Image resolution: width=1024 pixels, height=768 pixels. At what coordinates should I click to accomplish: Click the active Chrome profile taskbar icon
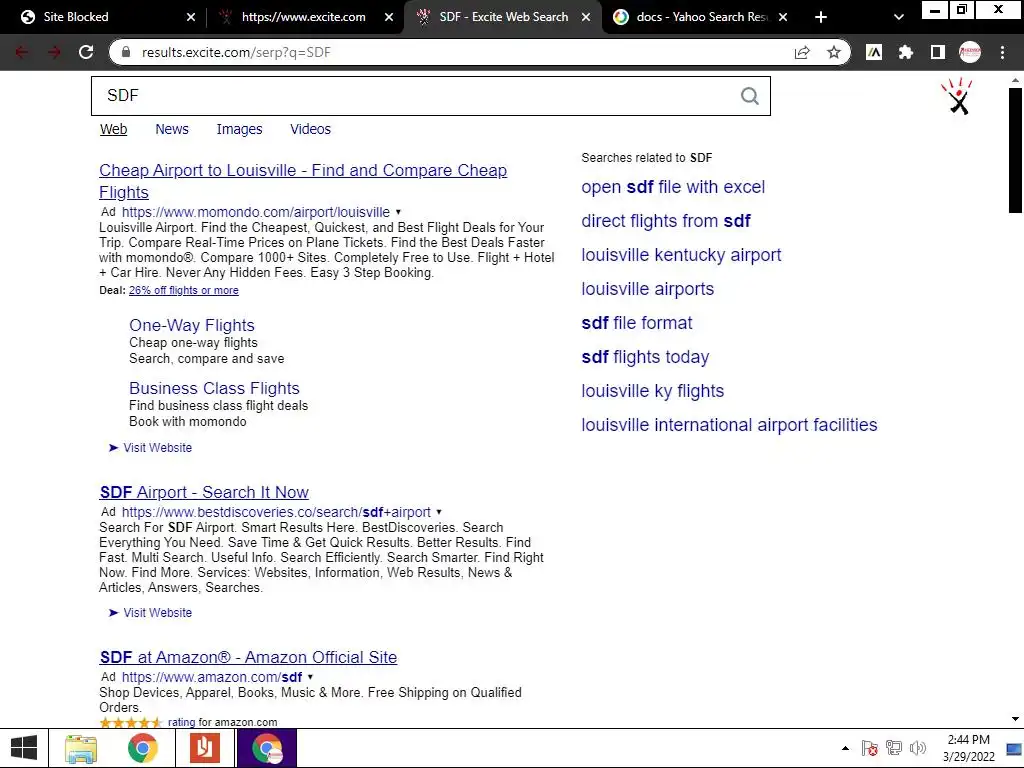[x=266, y=748]
